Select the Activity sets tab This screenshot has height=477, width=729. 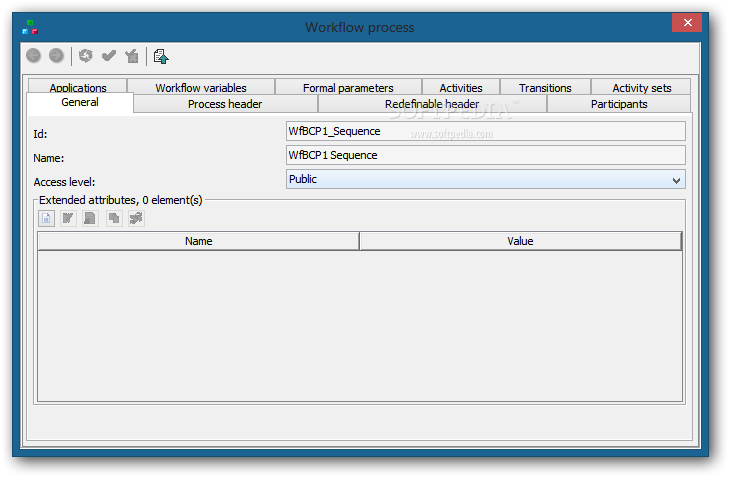pos(641,87)
